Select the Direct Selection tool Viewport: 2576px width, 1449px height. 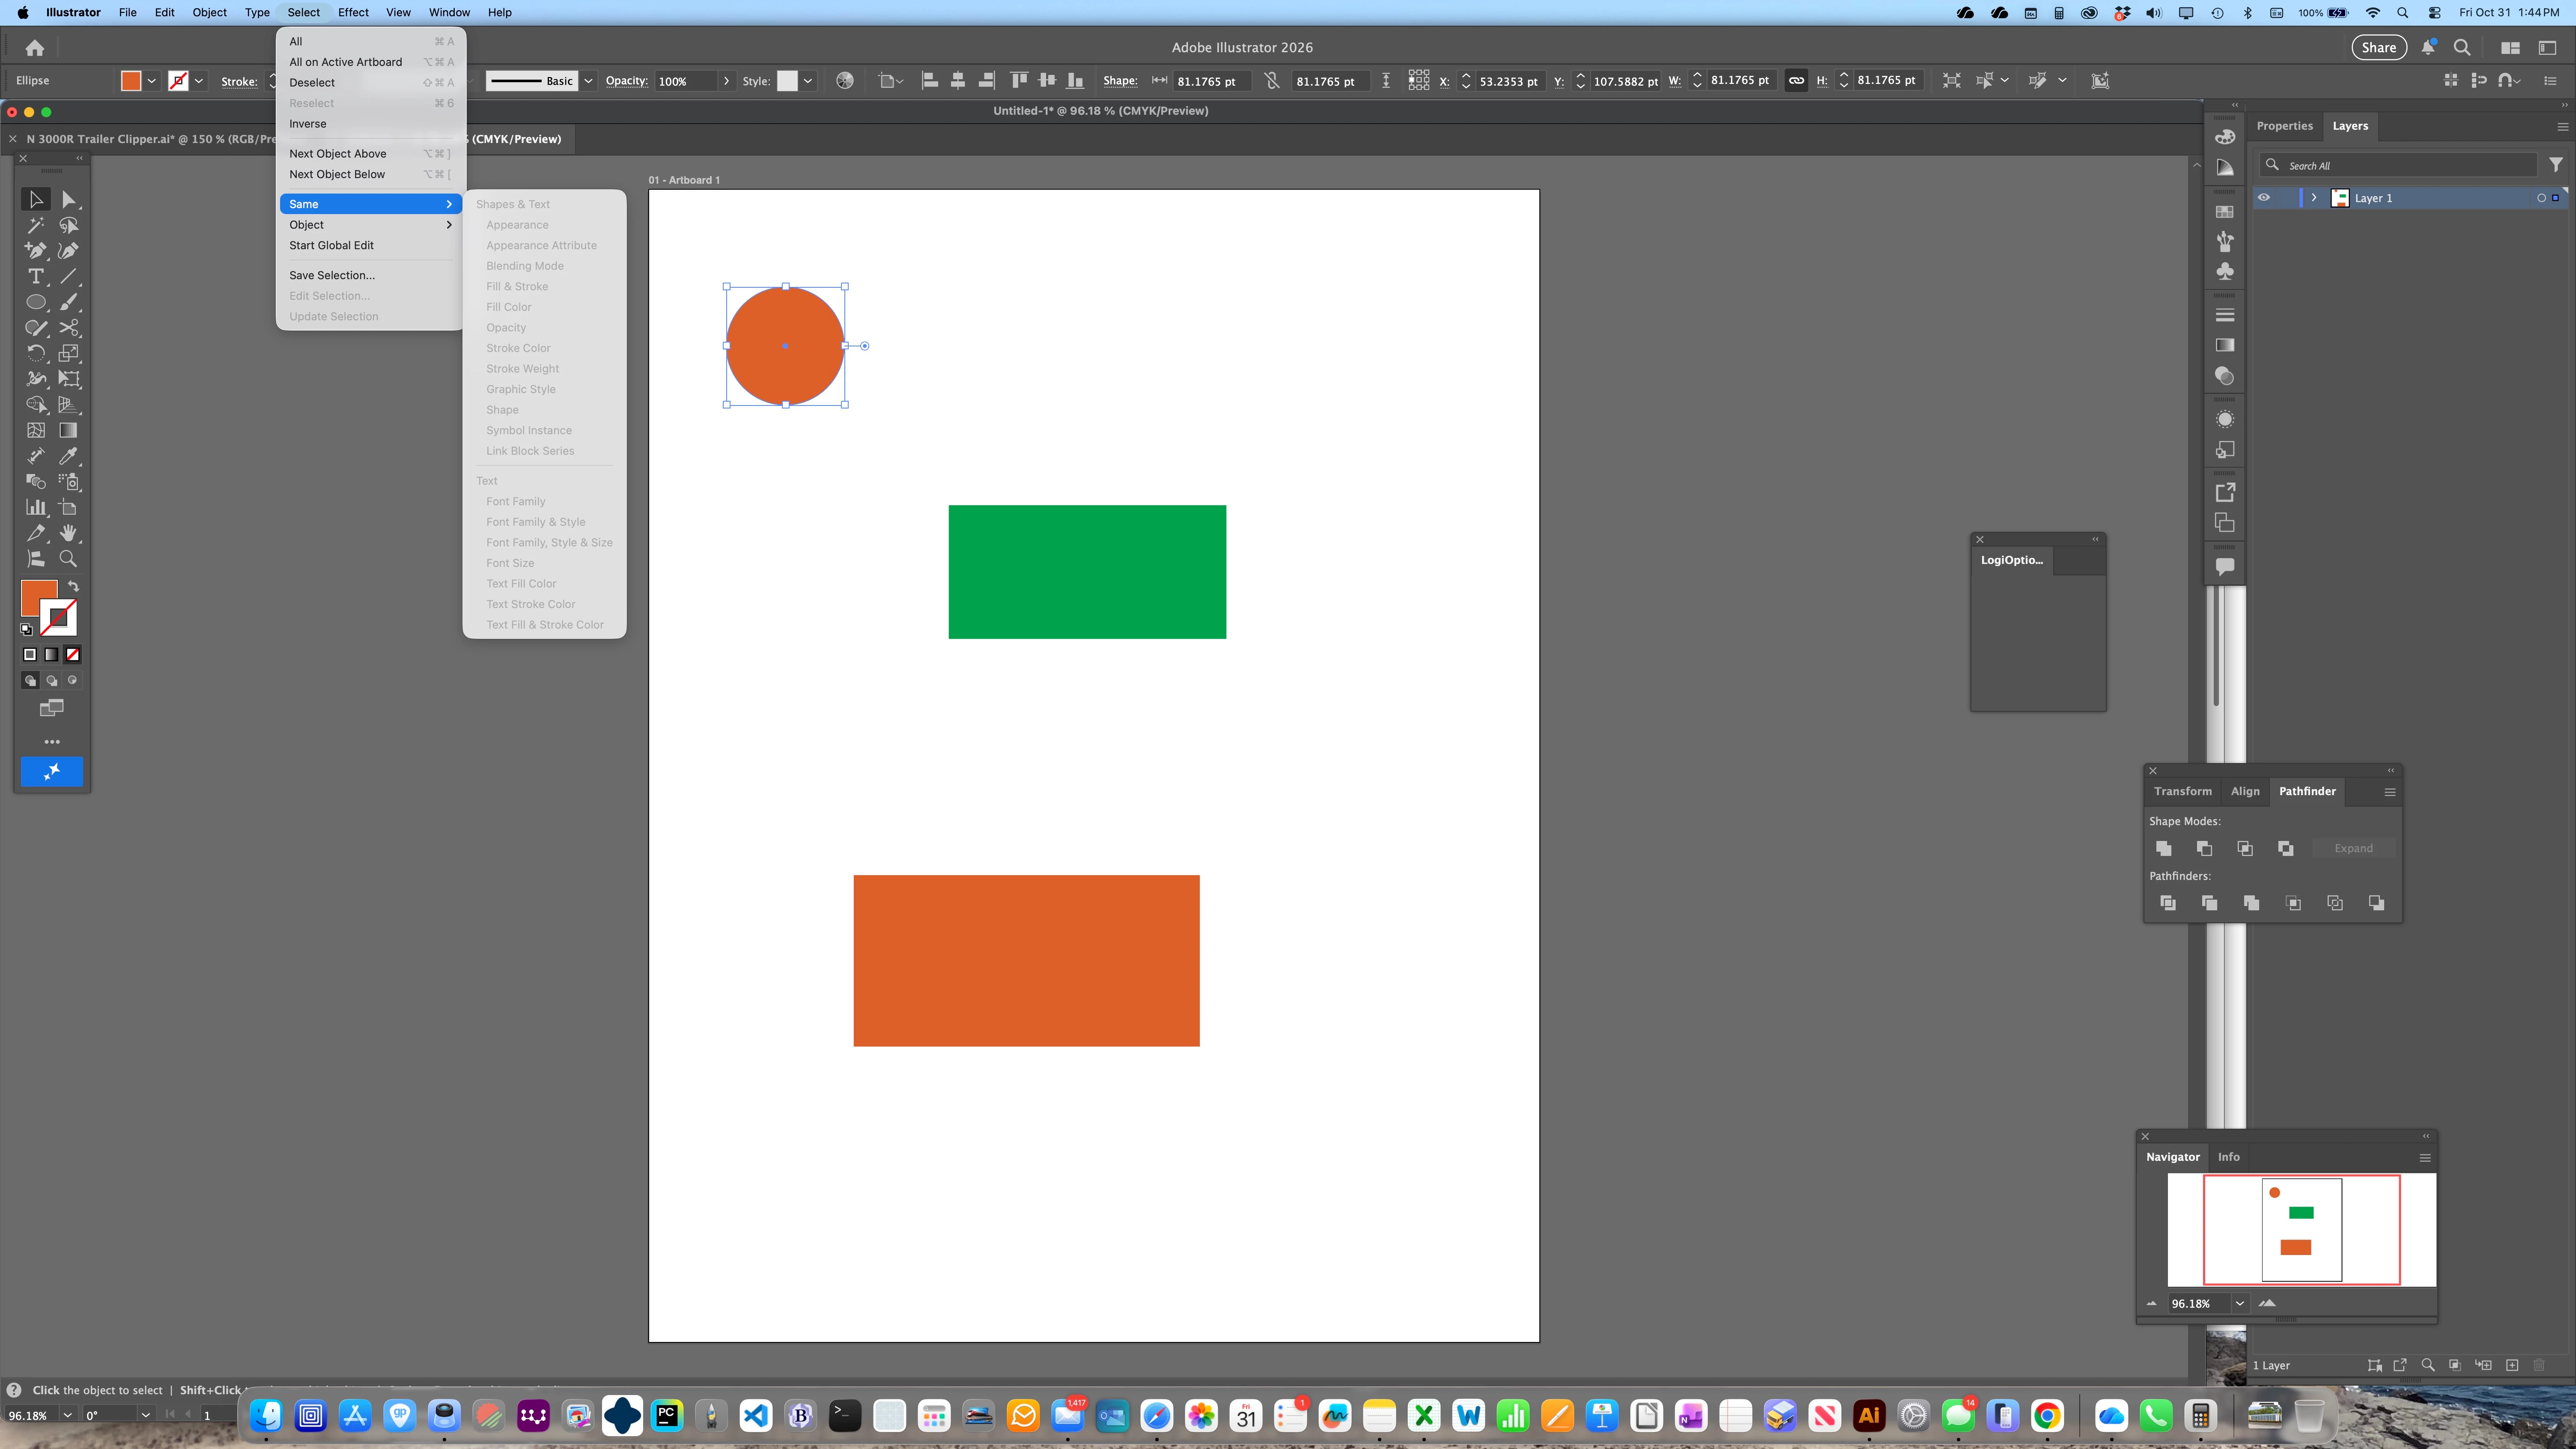tap(68, 199)
